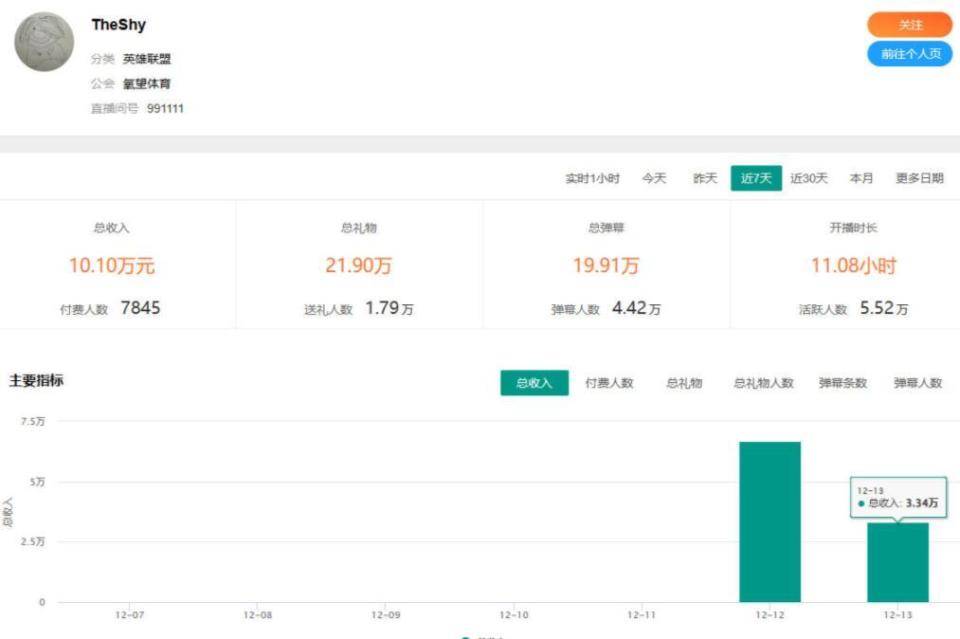The image size is (960, 639).
Task: Click the 英雄联盟 category label
Action: pyautogui.click(x=147, y=59)
